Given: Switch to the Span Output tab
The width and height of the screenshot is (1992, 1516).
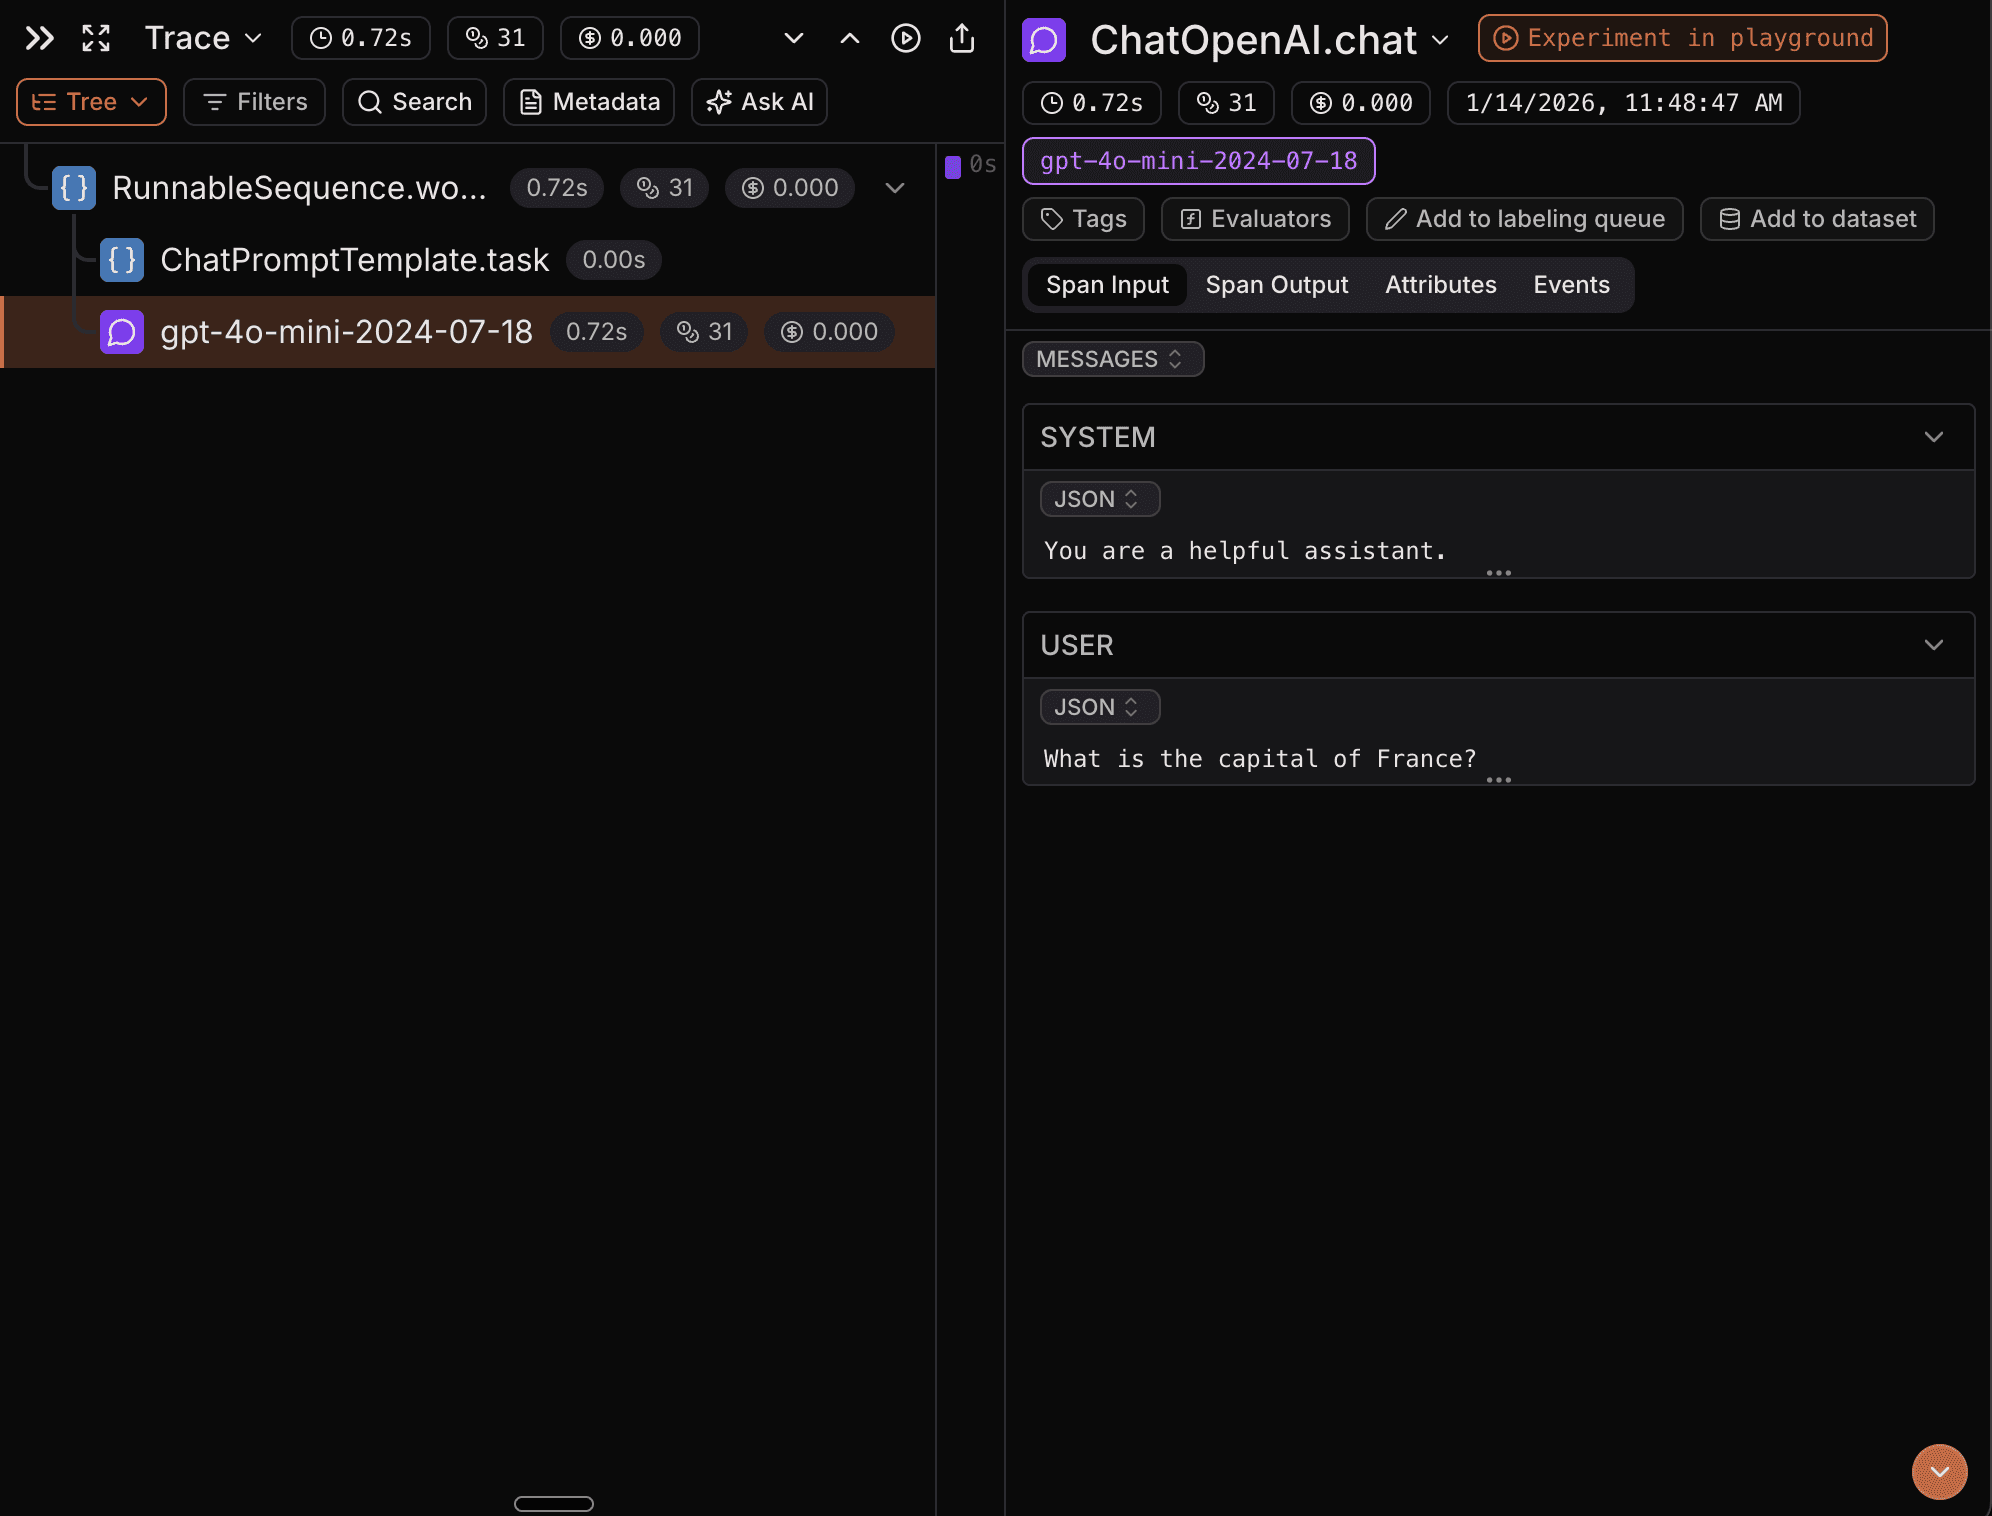Looking at the screenshot, I should tap(1276, 284).
